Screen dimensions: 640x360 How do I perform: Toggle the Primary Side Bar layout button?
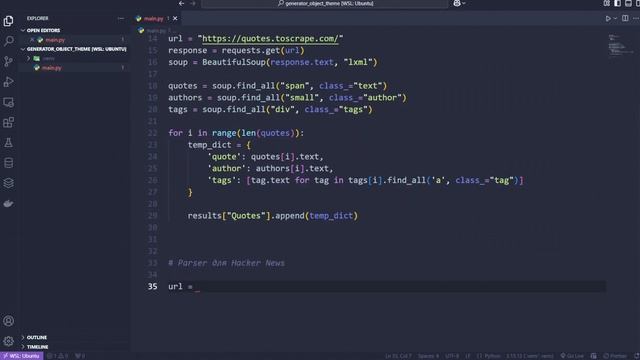(x=617, y=3)
